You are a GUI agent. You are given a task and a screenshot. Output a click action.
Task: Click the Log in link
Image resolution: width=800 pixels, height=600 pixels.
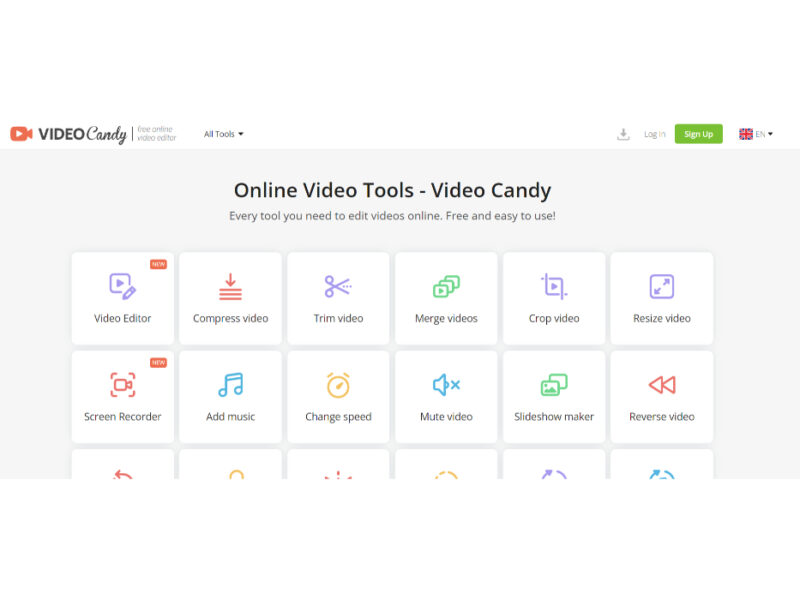tap(654, 134)
